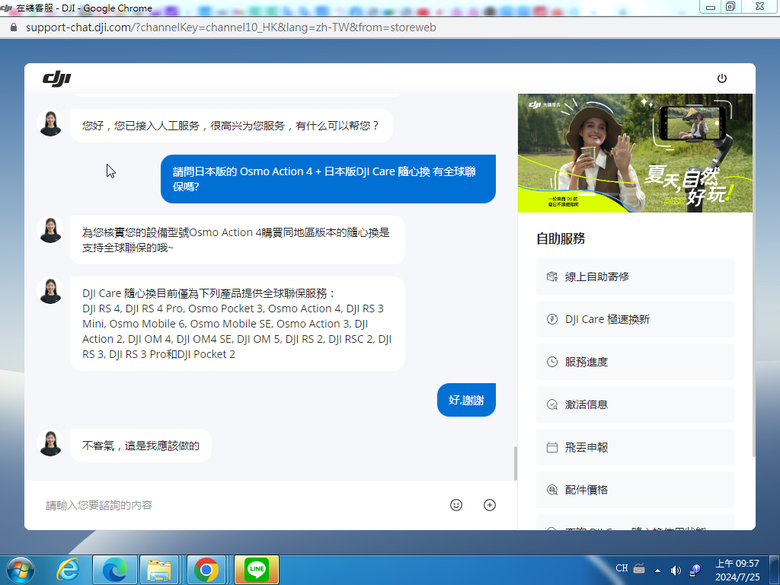
Task: Click the chat conversation scrollbar thumb
Action: [515, 463]
